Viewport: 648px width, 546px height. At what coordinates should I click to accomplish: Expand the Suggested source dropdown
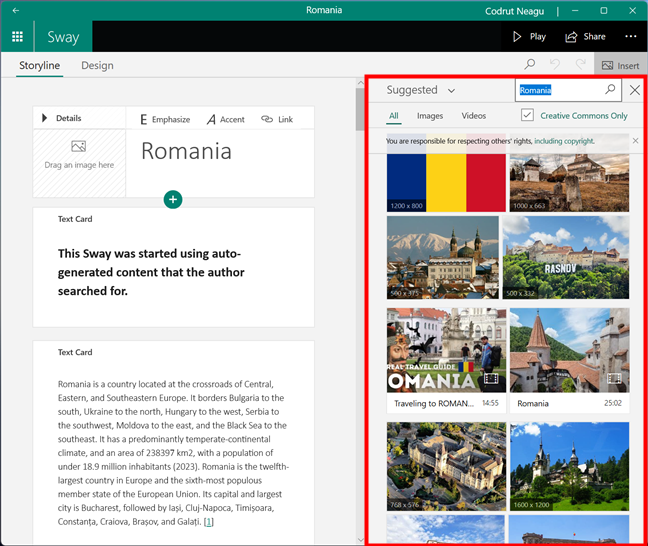(421, 90)
